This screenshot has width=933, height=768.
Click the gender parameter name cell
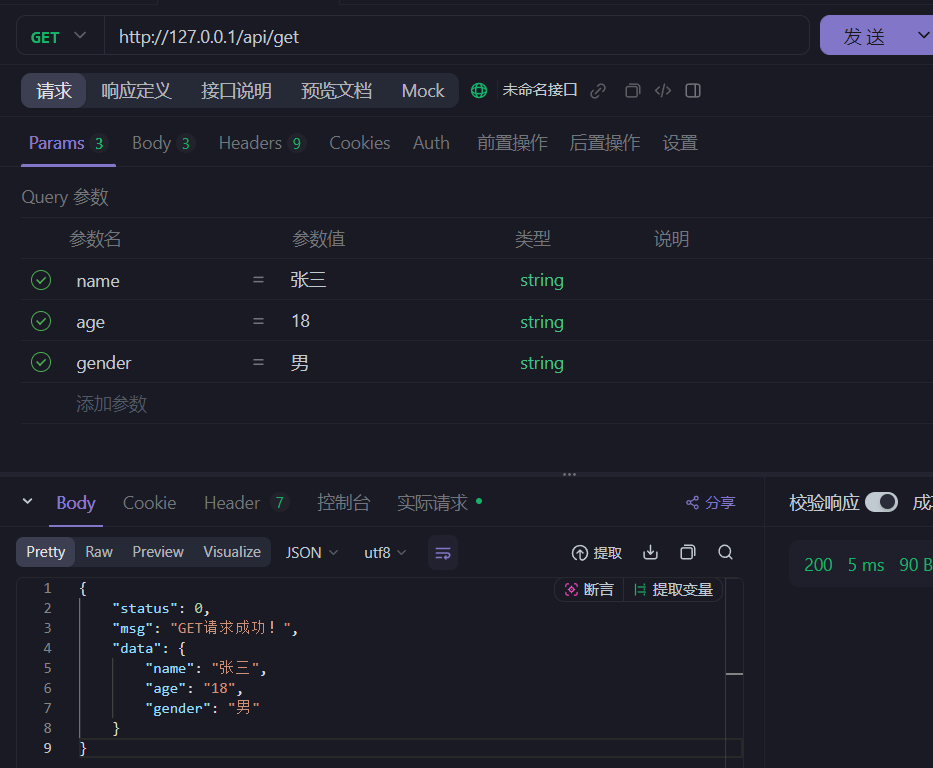tap(104, 363)
